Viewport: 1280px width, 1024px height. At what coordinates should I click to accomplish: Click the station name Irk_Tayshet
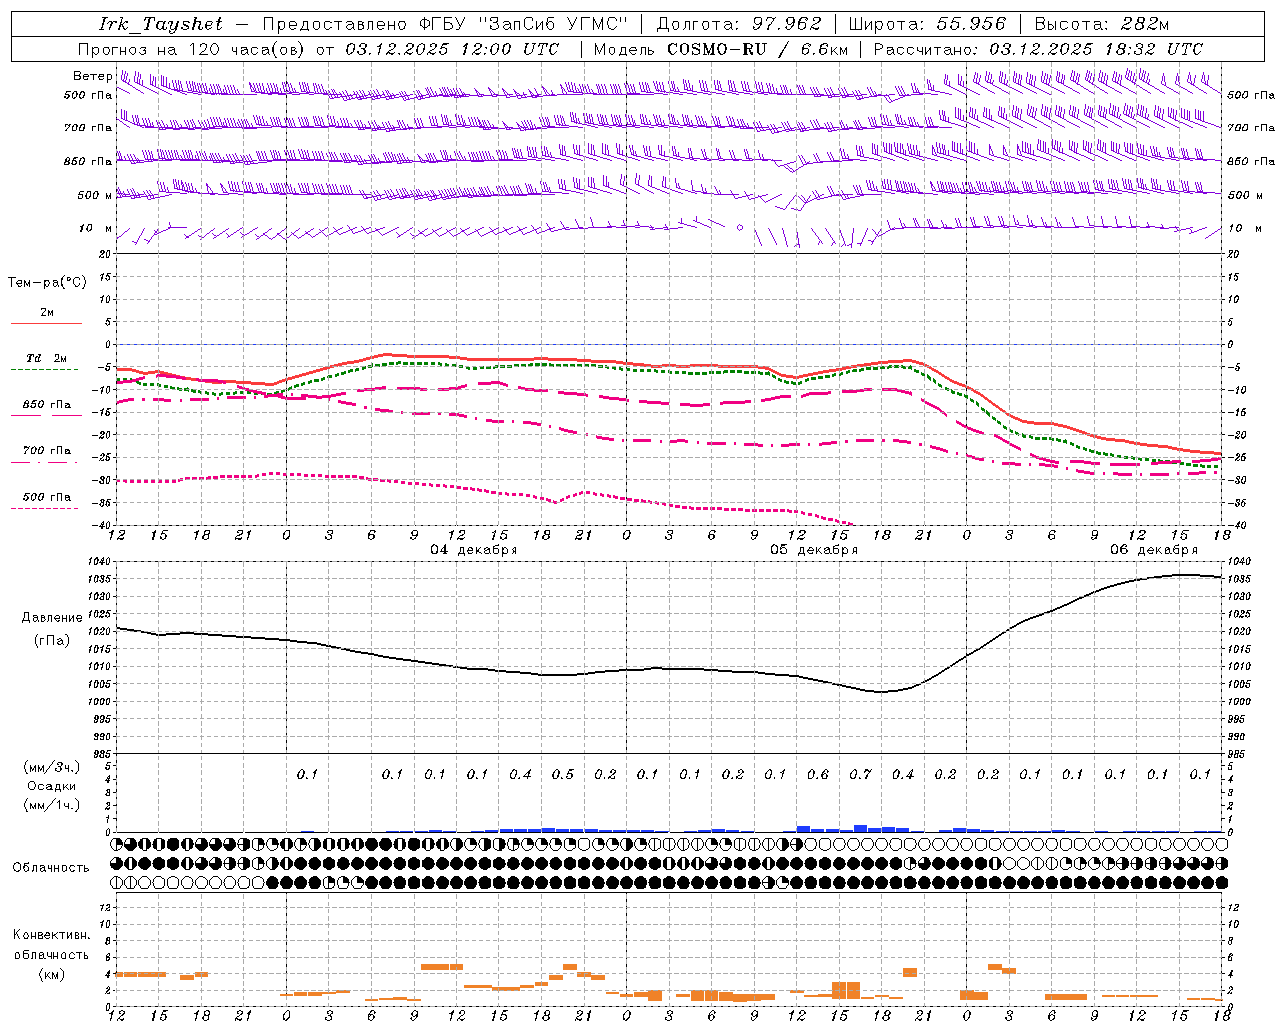pos(161,24)
